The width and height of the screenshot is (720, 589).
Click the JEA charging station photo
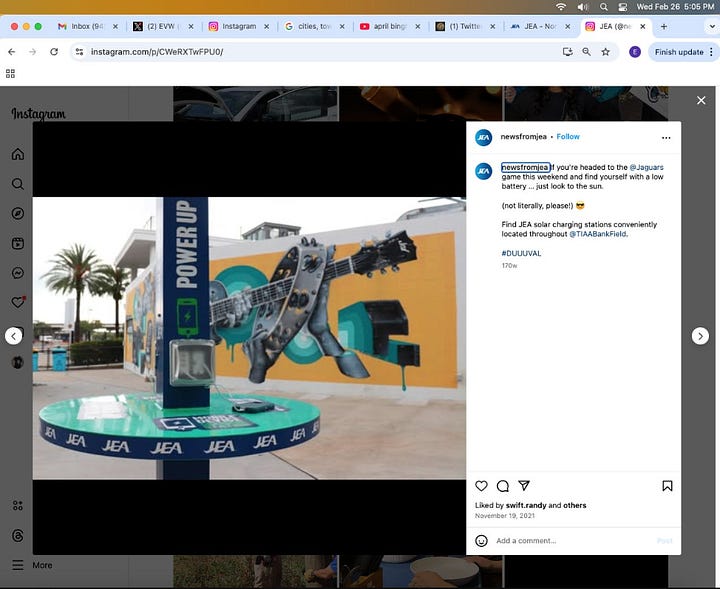pos(249,338)
